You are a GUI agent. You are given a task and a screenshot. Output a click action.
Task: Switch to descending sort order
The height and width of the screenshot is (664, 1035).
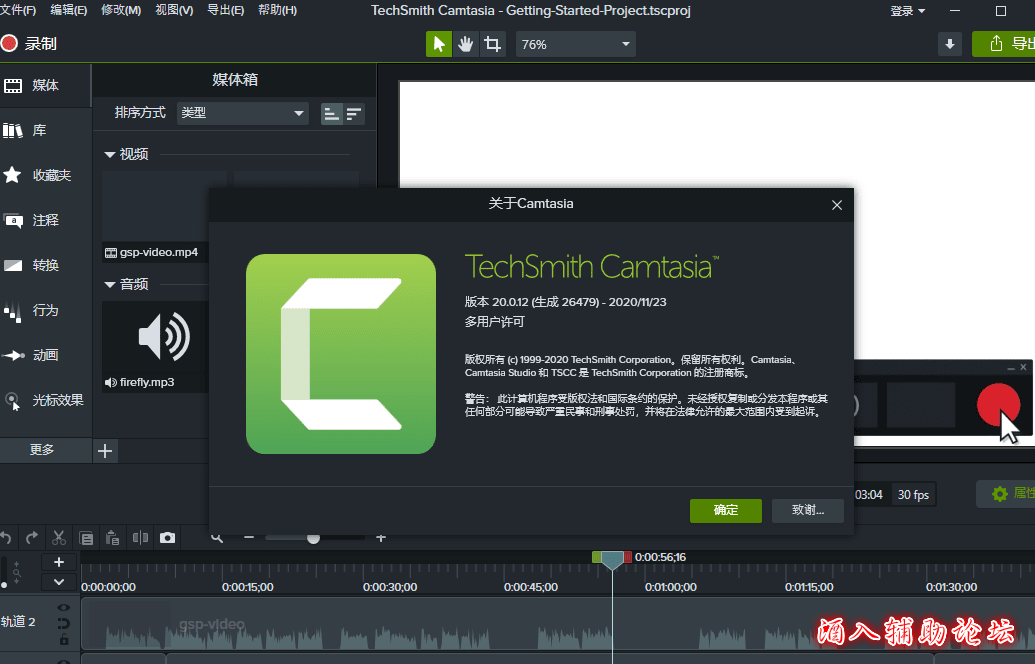pyautogui.click(x=354, y=113)
